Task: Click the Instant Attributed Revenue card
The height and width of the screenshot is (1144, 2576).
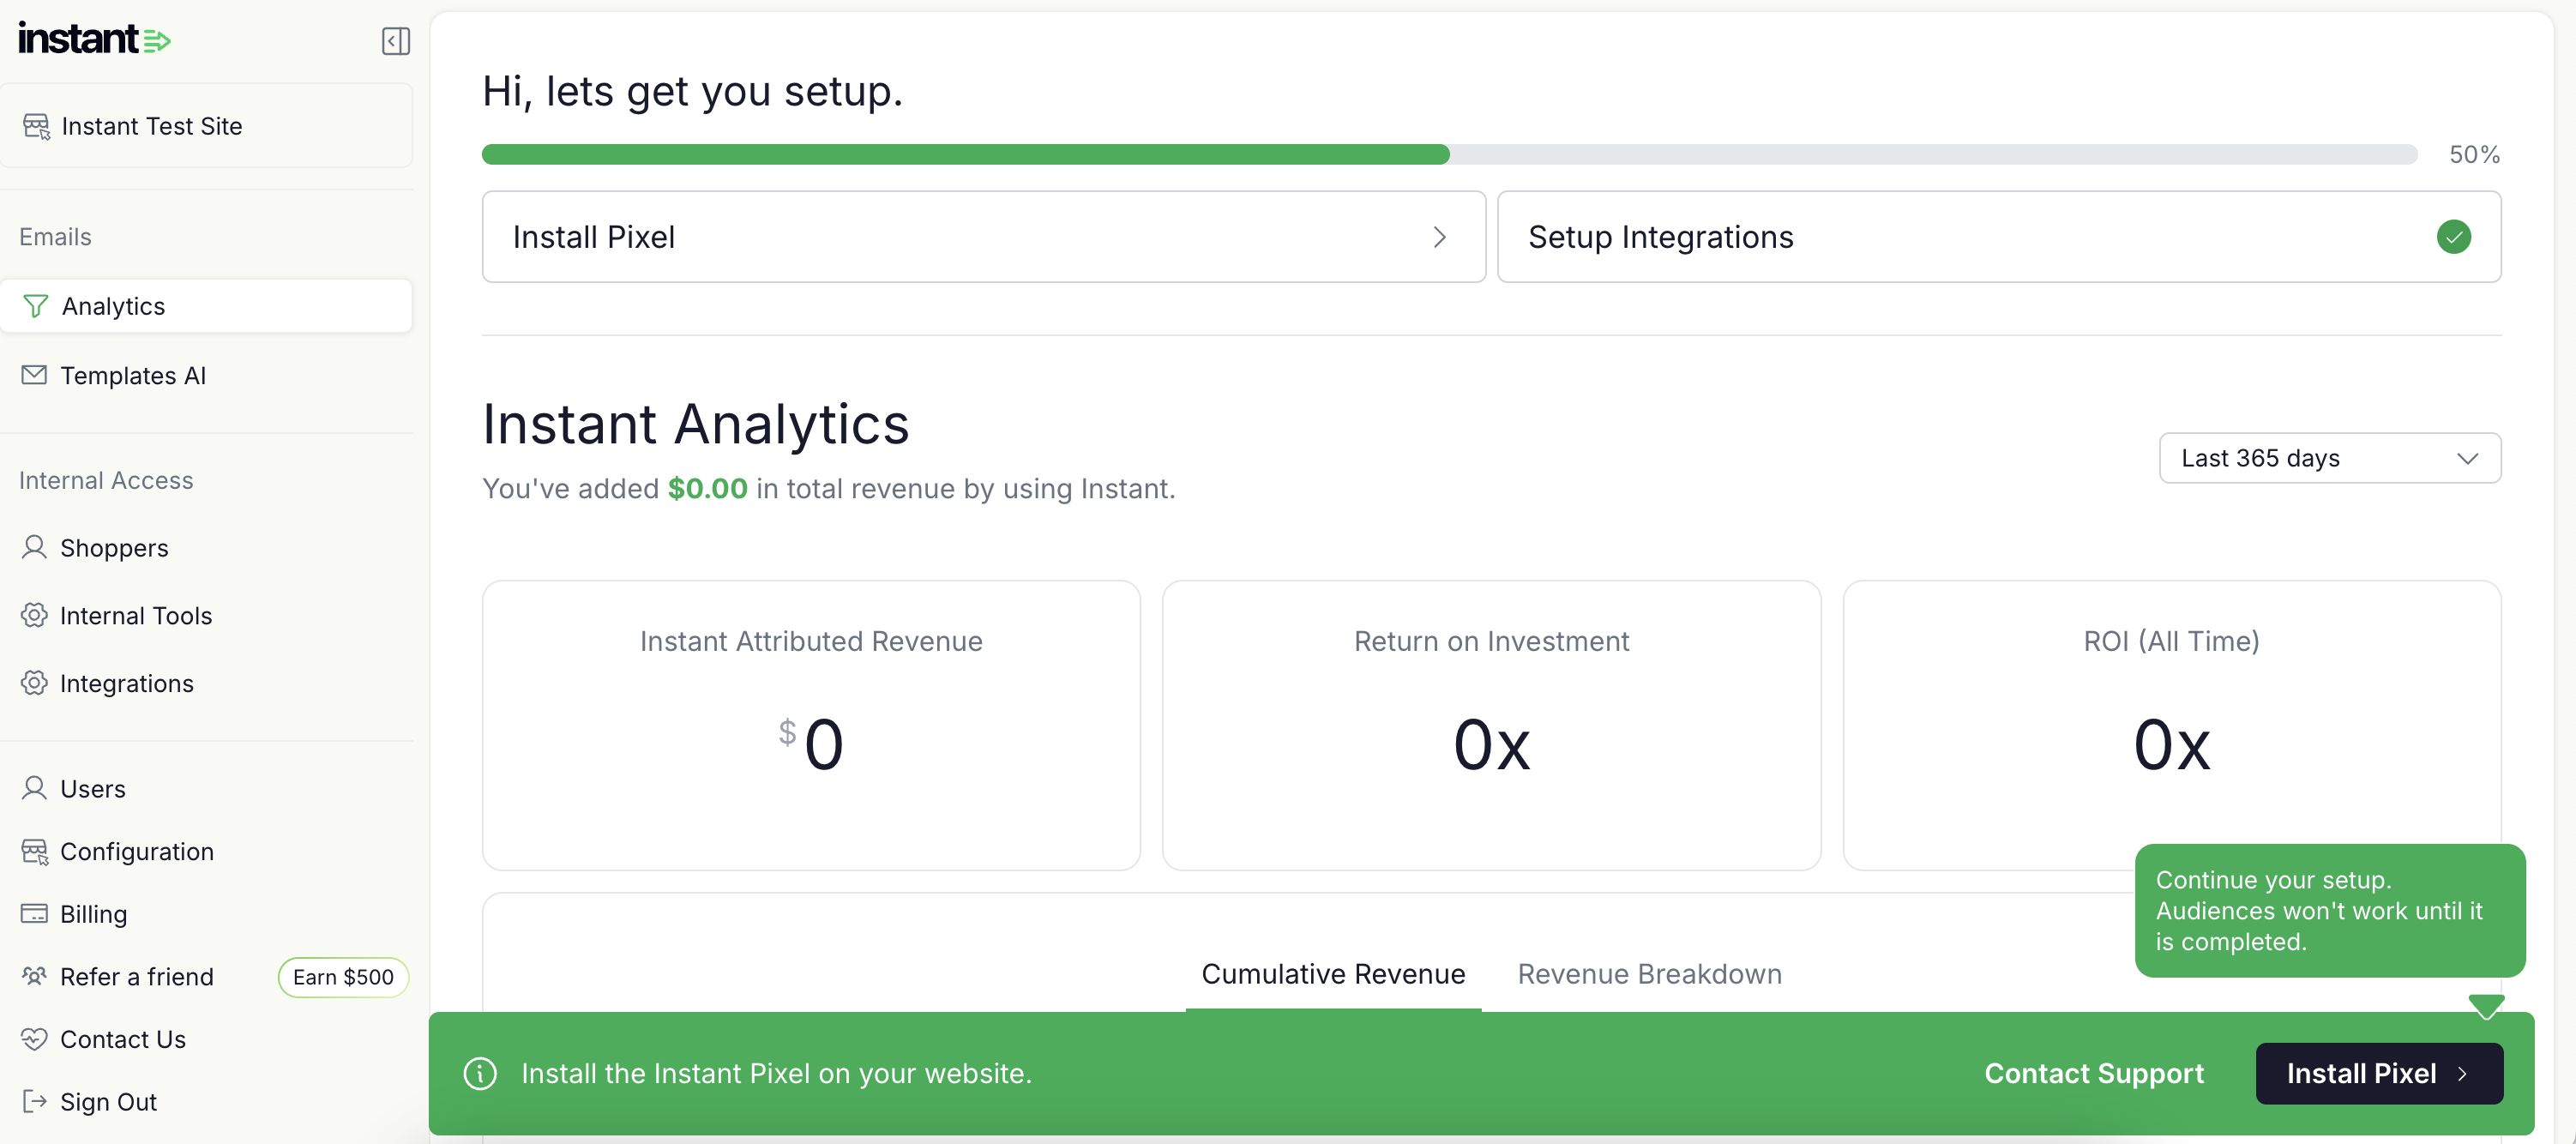Action: click(x=811, y=725)
